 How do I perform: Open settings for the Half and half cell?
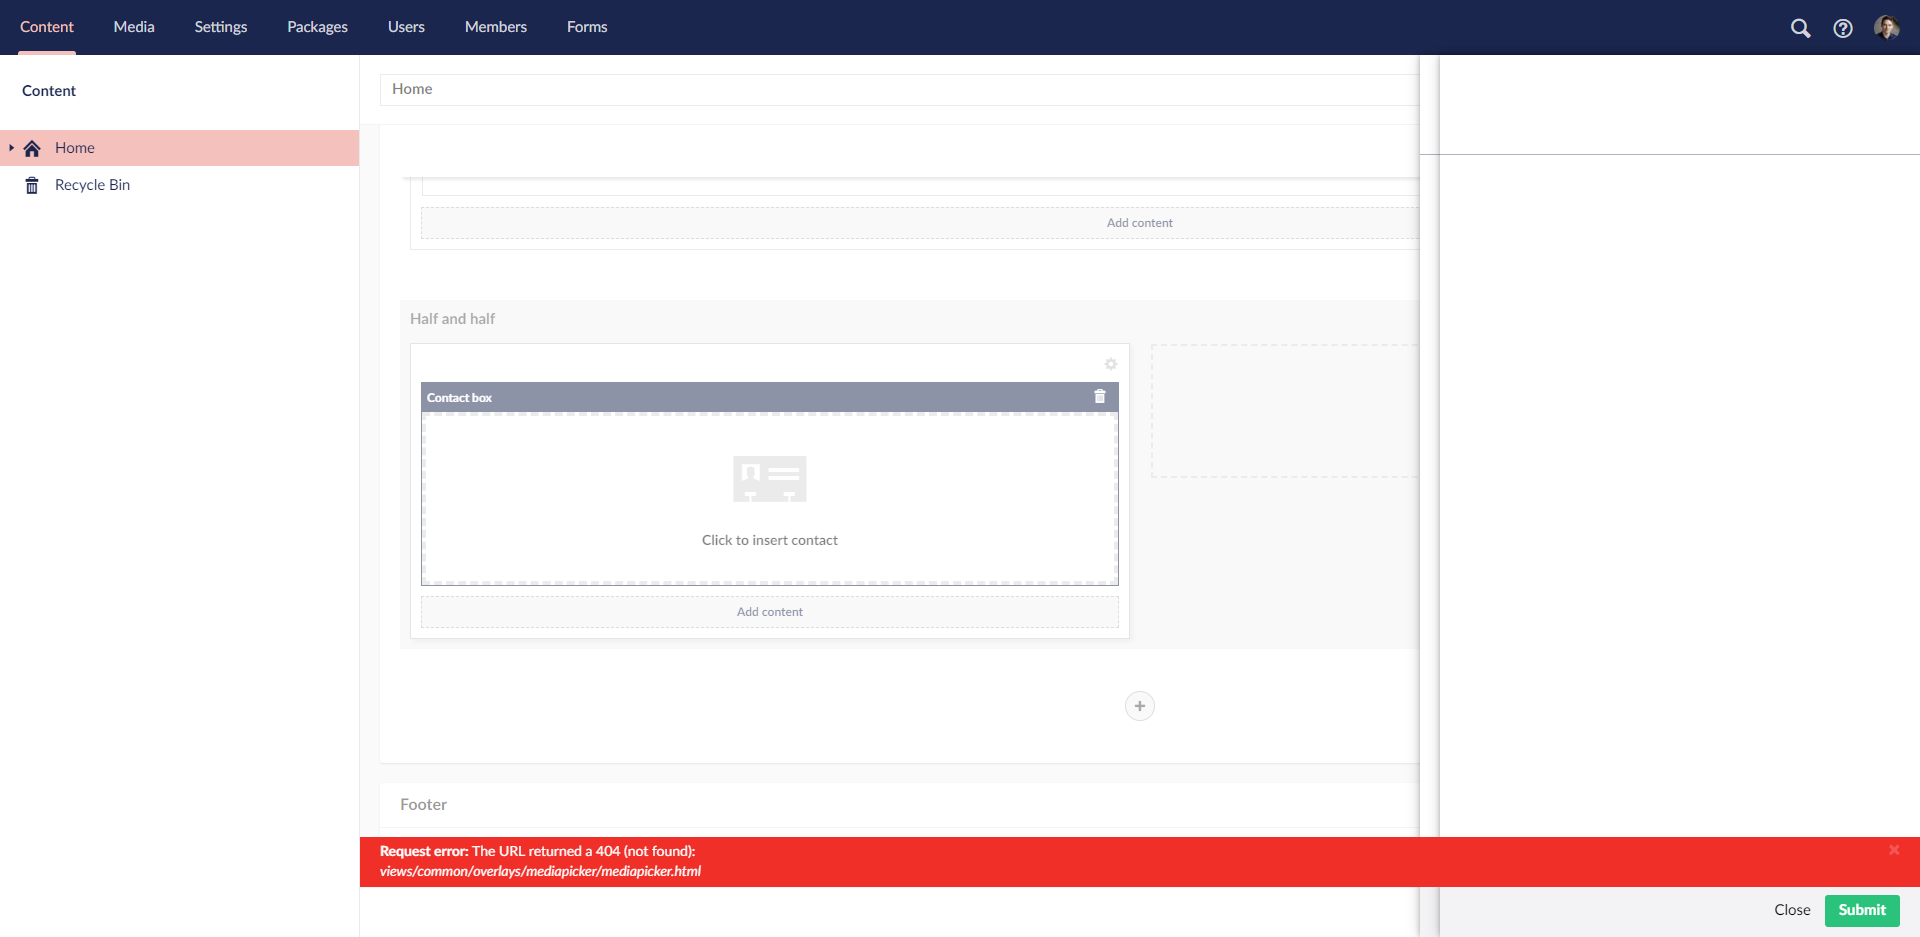pos(1110,364)
